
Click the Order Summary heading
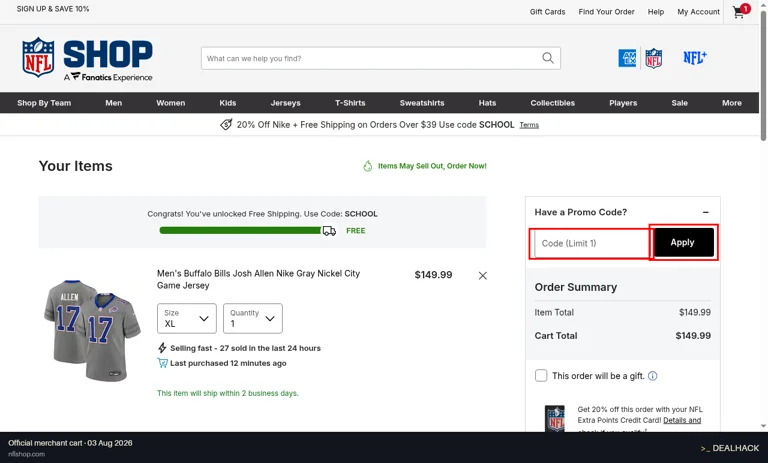(576, 287)
